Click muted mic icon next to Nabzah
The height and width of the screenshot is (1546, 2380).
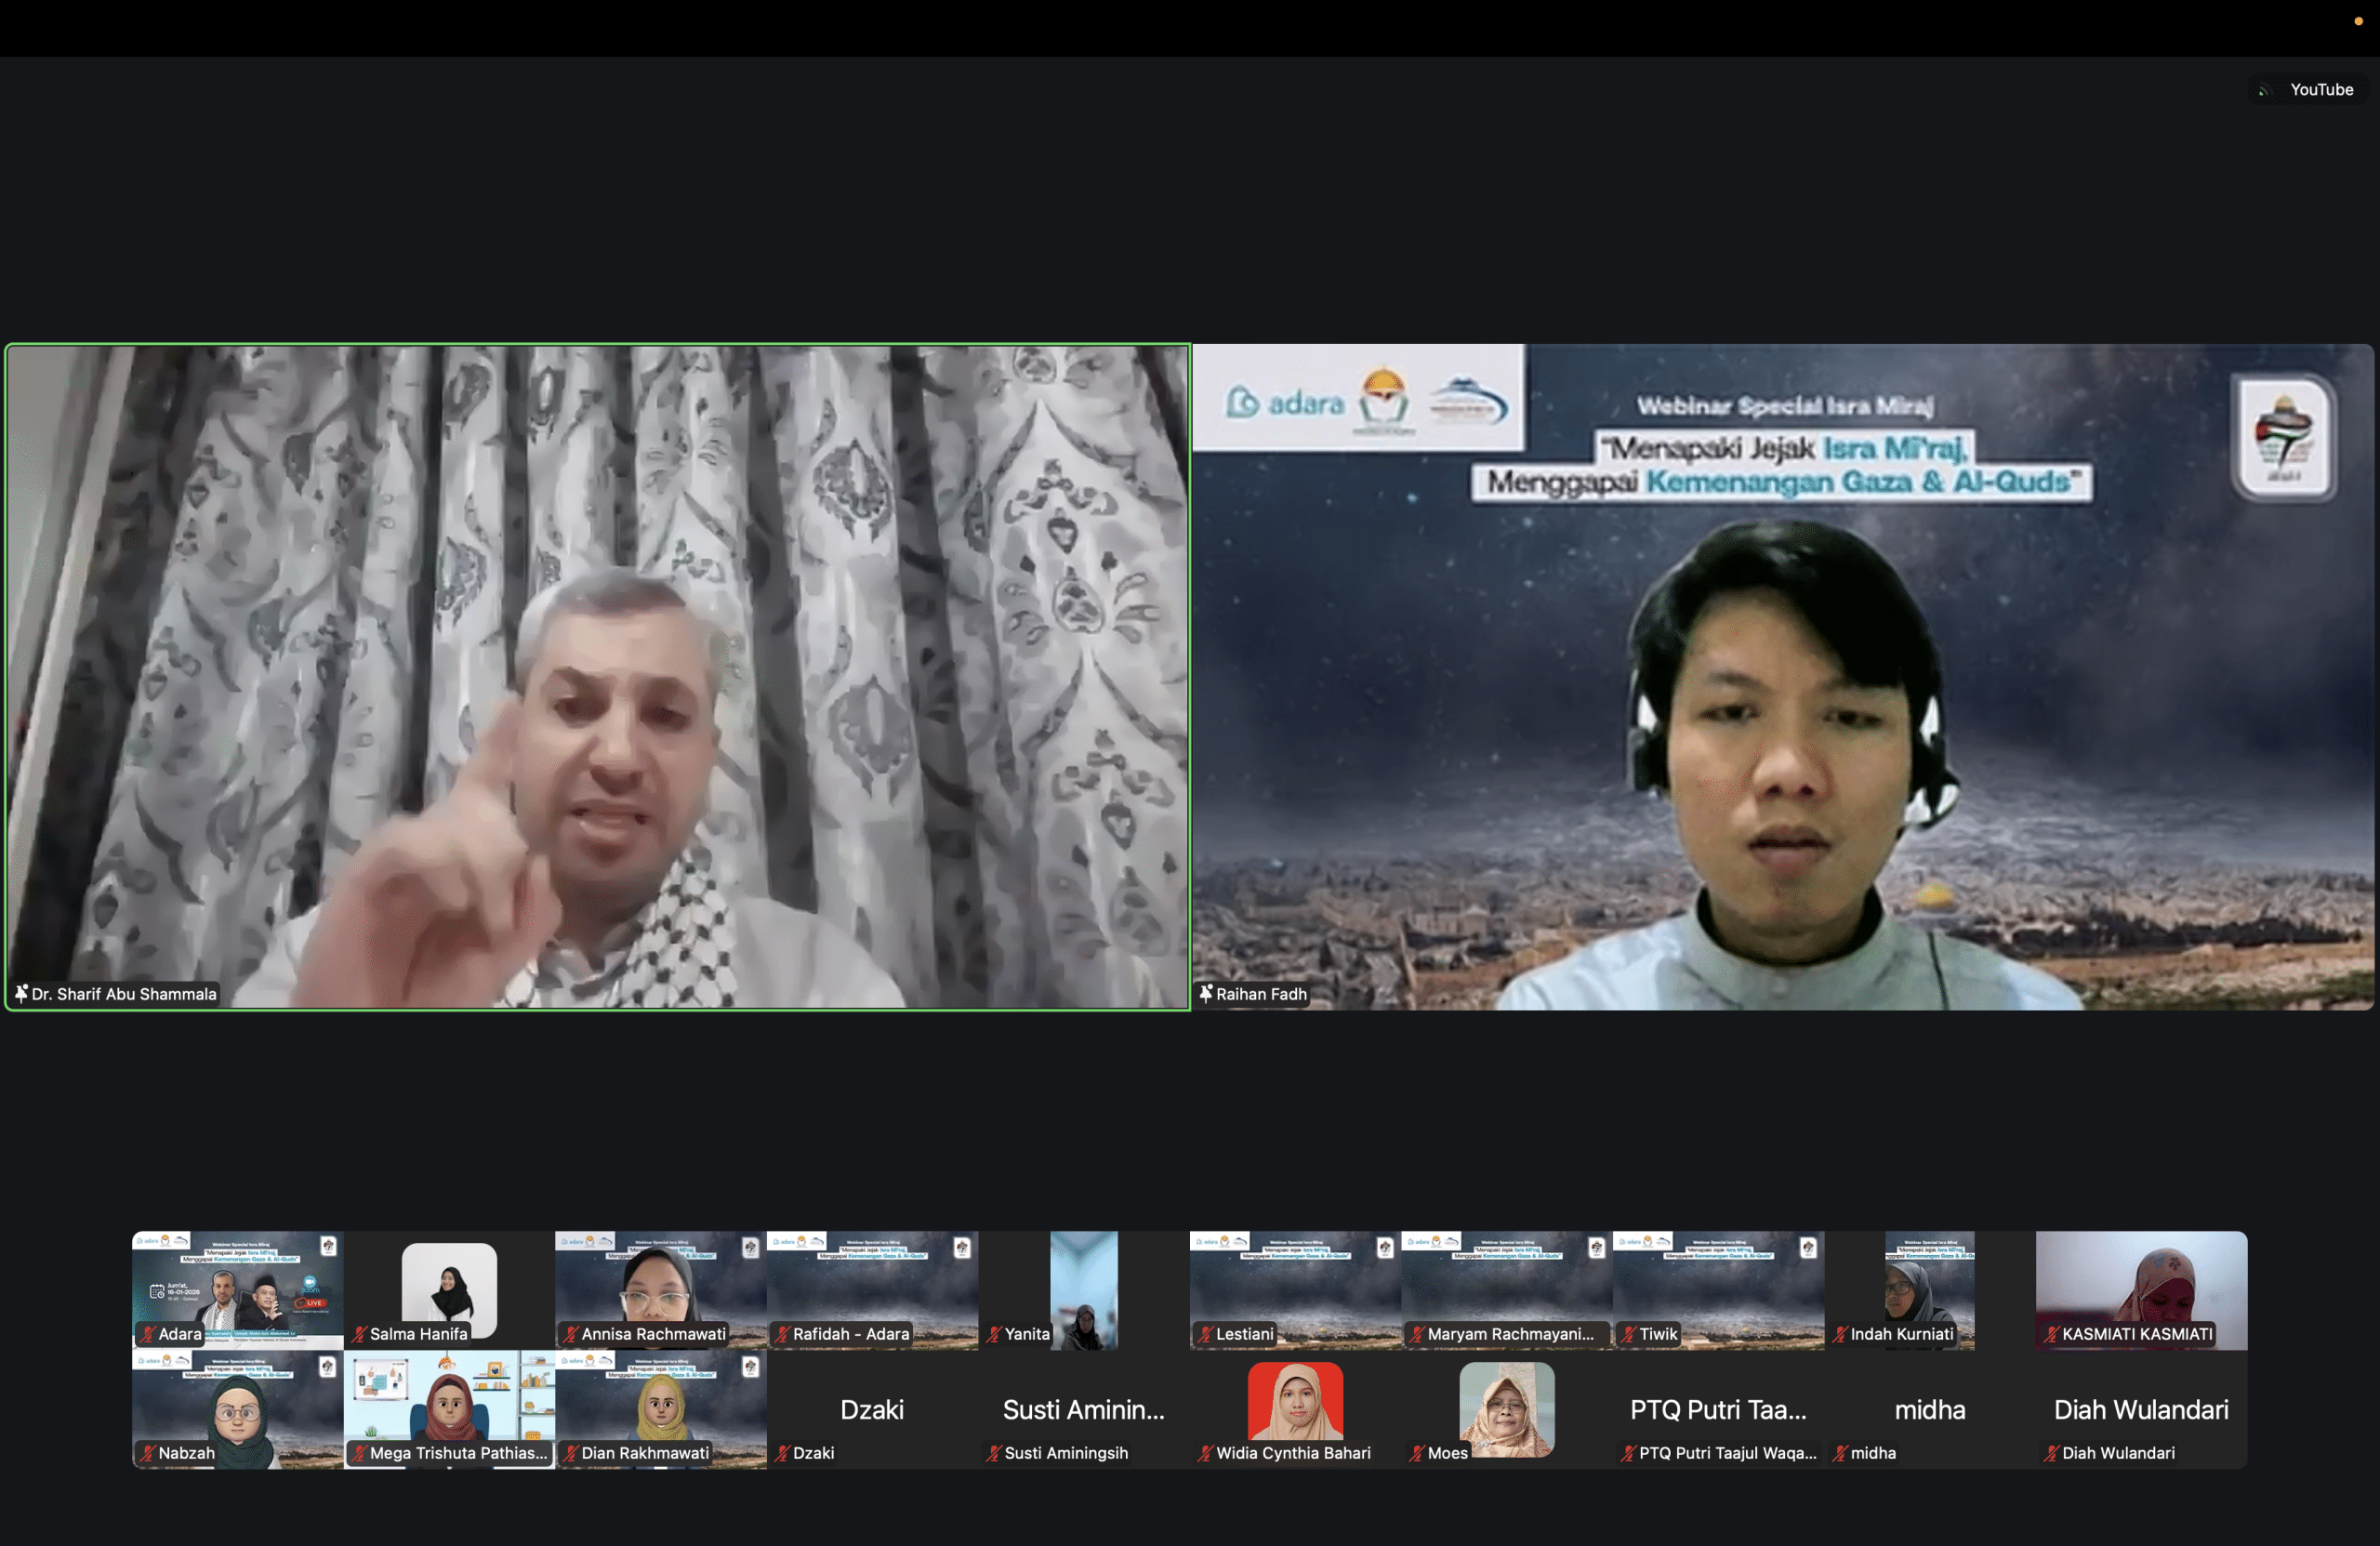(148, 1453)
